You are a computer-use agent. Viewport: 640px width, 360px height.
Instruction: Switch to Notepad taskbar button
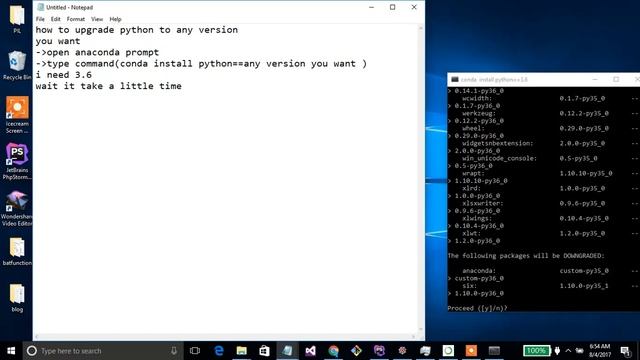tap(287, 351)
